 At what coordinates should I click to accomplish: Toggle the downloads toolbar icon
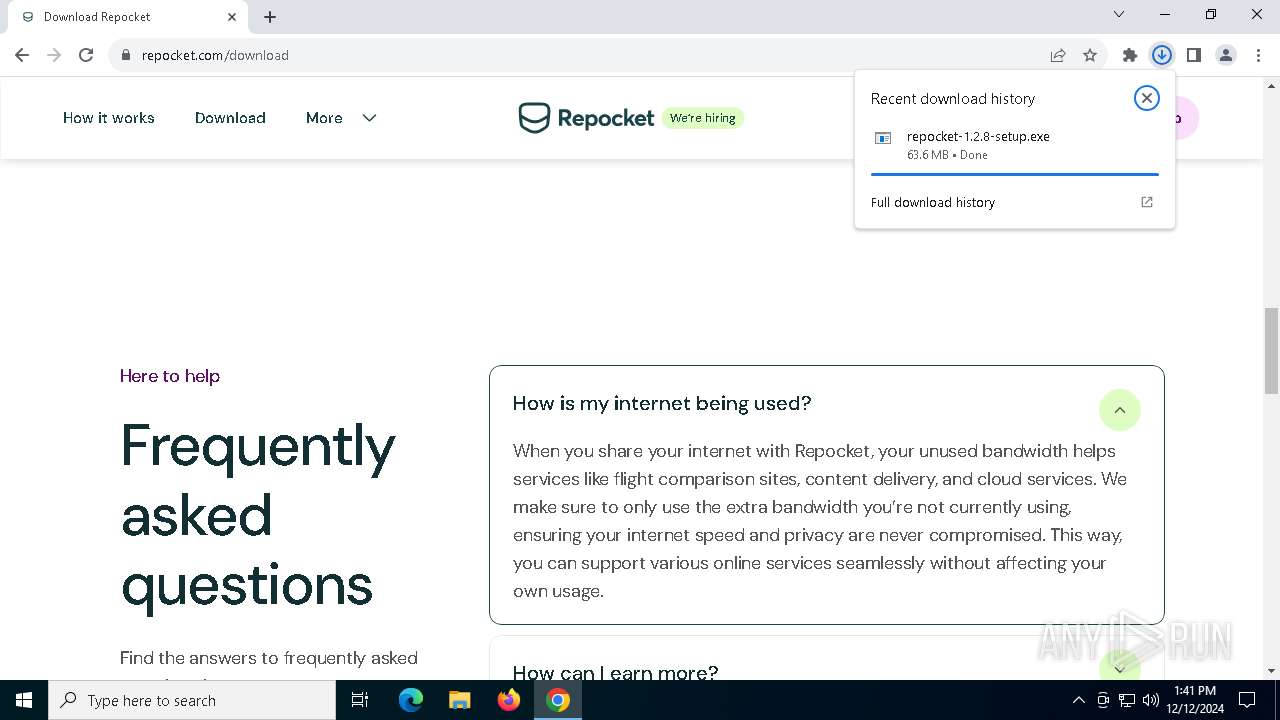pos(1162,55)
